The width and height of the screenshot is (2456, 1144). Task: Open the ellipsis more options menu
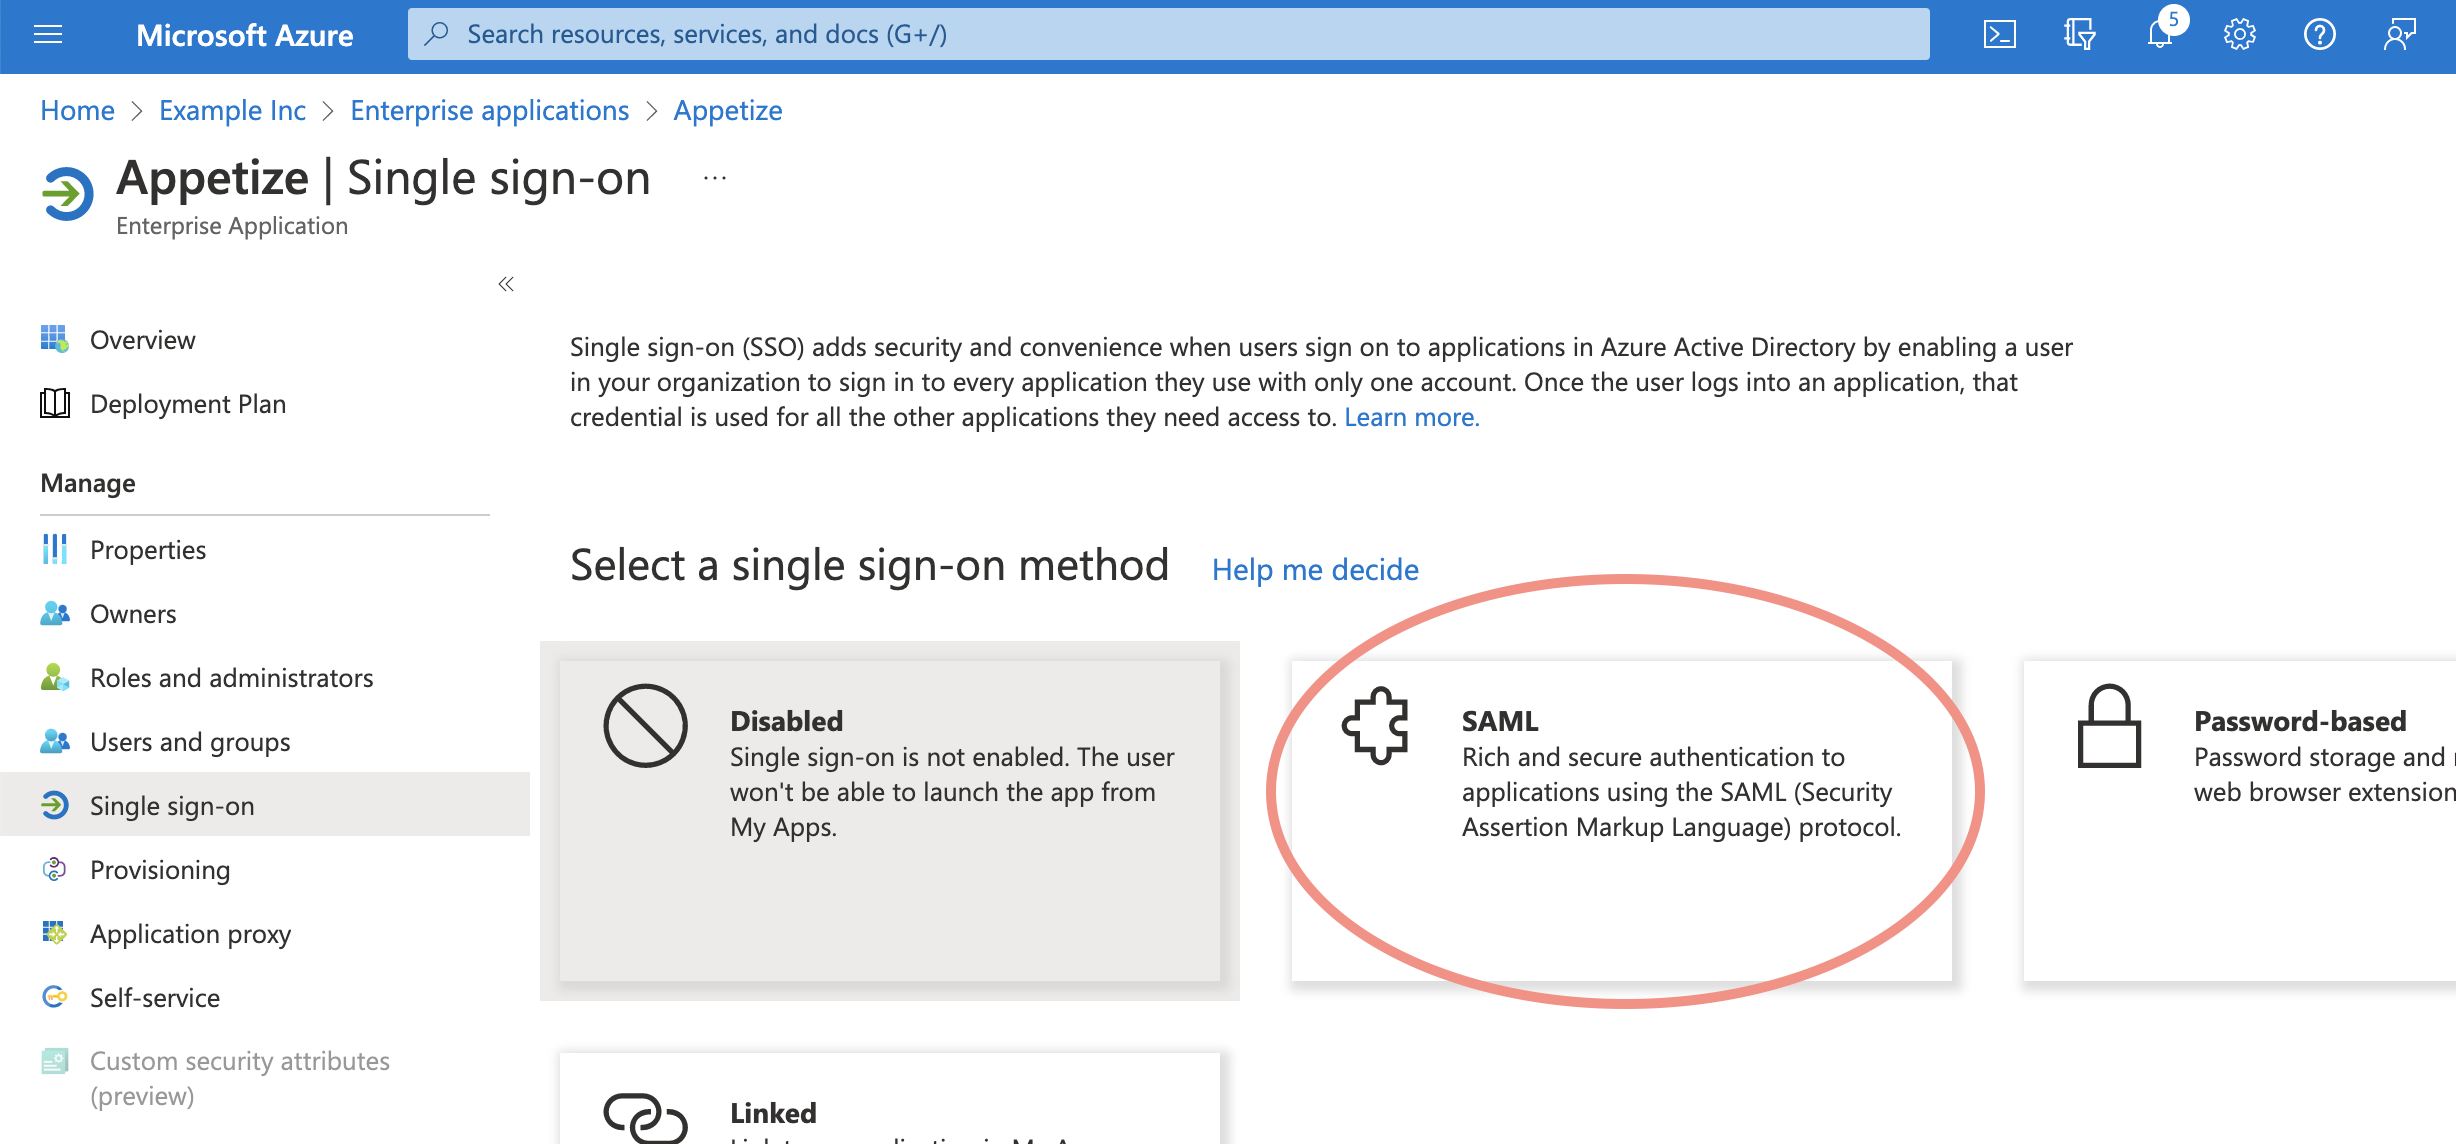(714, 179)
